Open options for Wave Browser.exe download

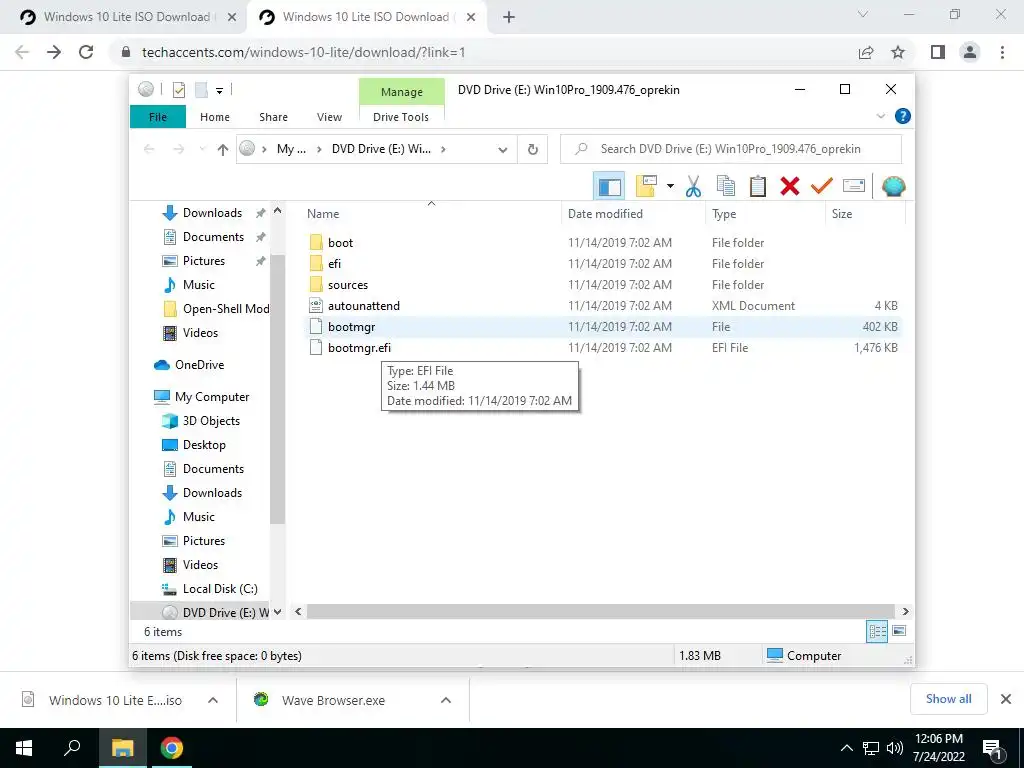446,700
